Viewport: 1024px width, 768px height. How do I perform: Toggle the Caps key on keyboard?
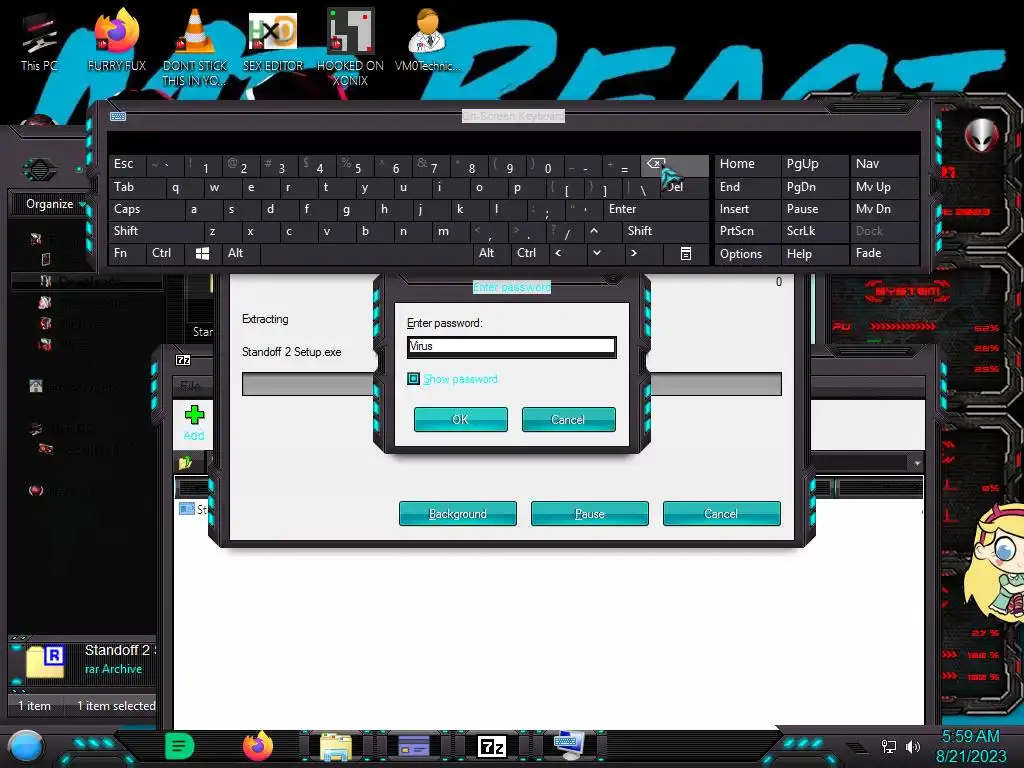[x=145, y=209]
